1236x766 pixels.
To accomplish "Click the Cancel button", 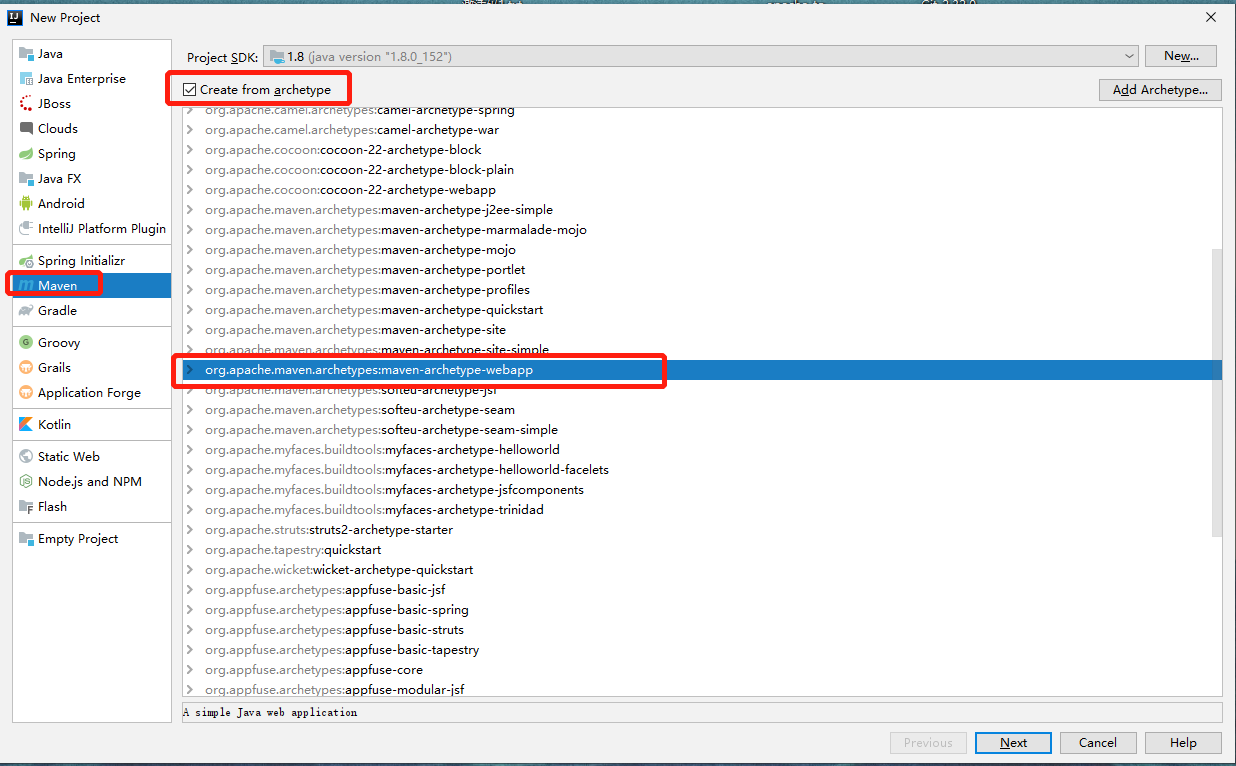I will pyautogui.click(x=1098, y=743).
